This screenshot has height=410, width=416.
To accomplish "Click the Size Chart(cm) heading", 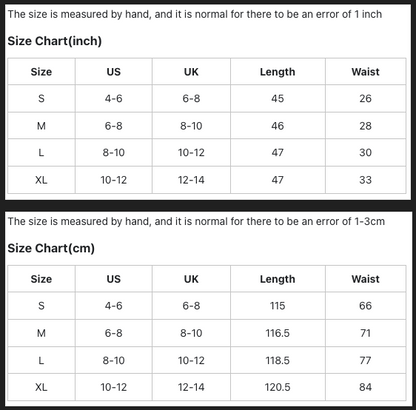I will pyautogui.click(x=51, y=248).
